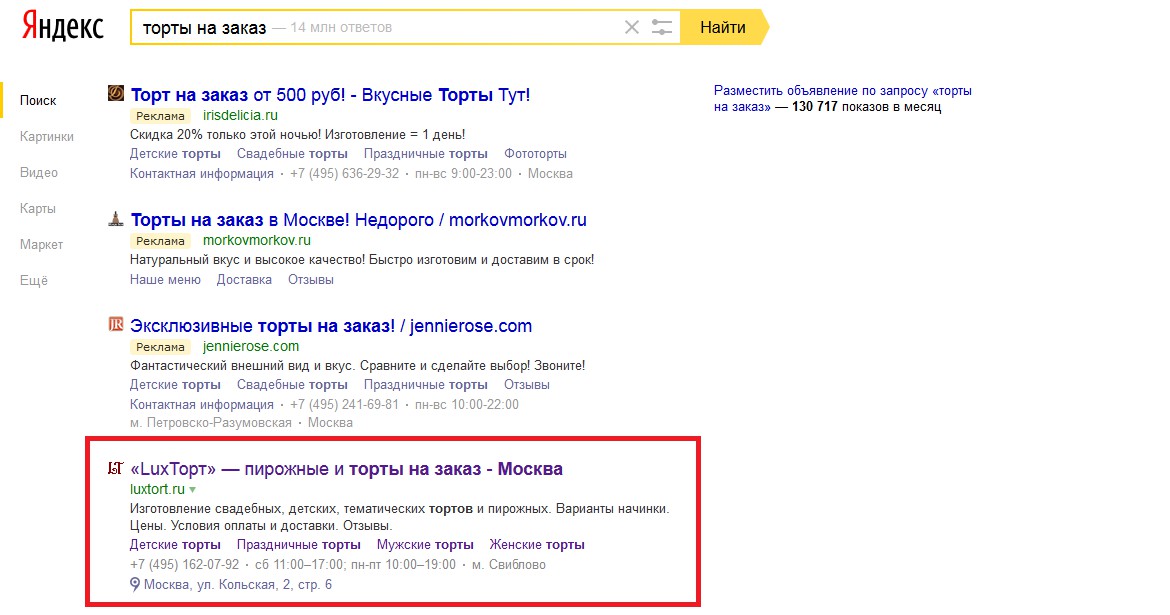Open the Yandex logo homepage
This screenshot has height=615, width=1170.
[63, 27]
